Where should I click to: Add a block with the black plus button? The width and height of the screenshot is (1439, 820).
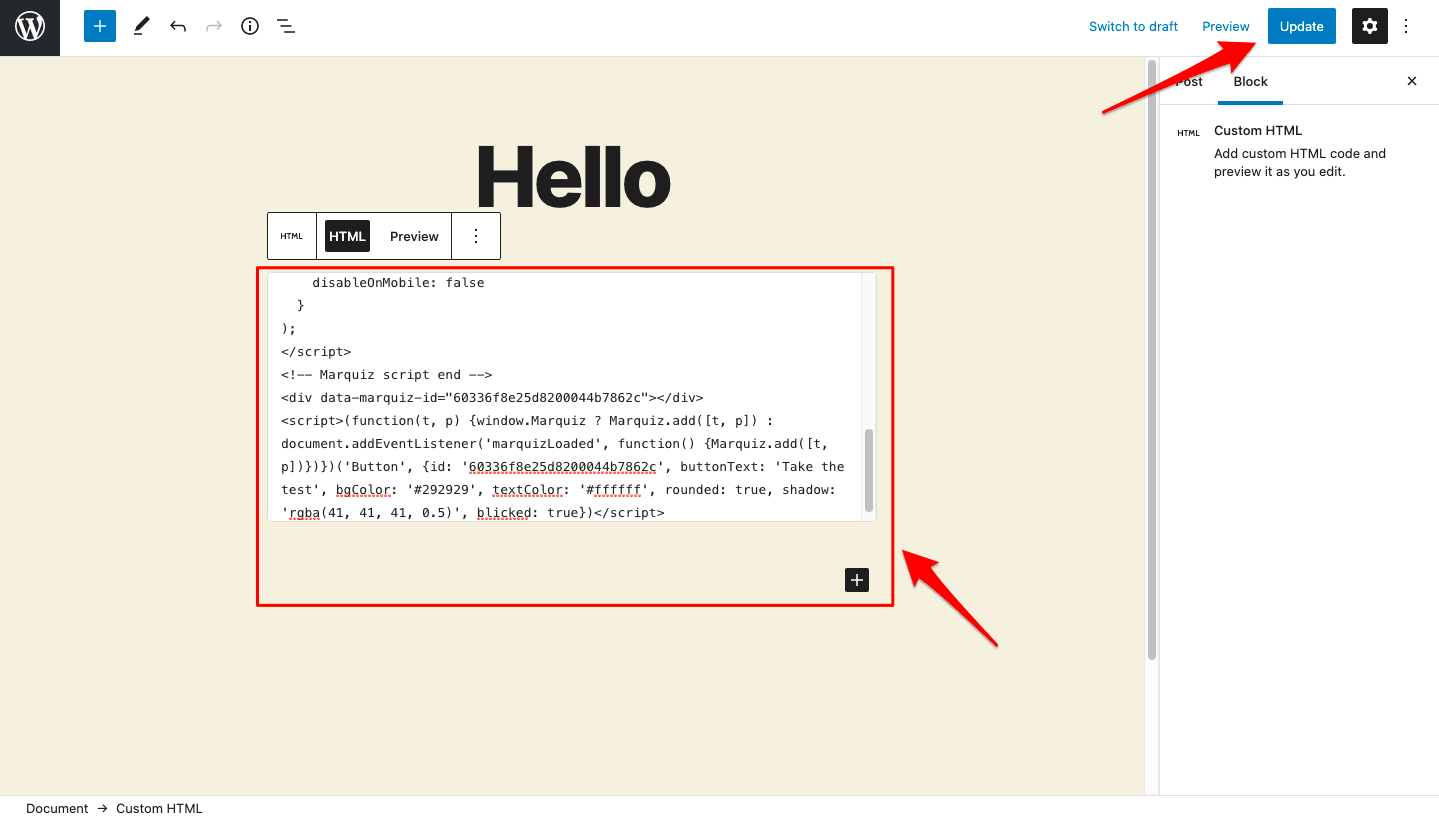(857, 580)
